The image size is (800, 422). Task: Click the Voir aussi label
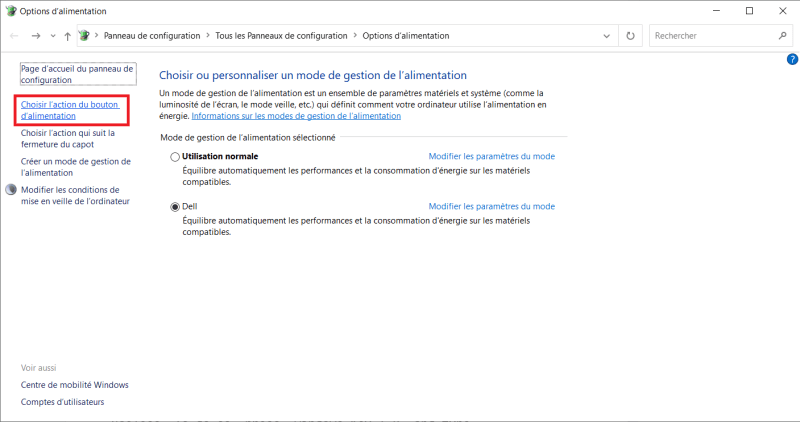pyautogui.click(x=39, y=367)
